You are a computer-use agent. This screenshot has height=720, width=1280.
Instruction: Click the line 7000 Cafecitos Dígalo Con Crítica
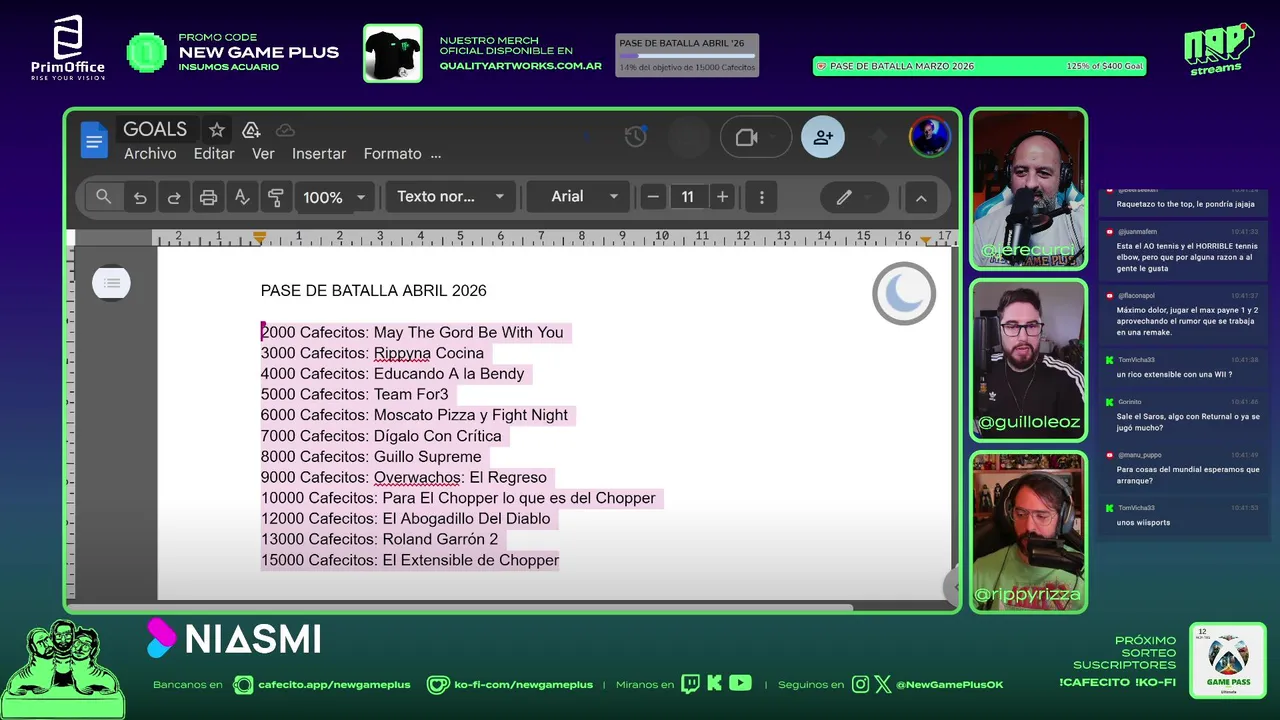click(381, 436)
